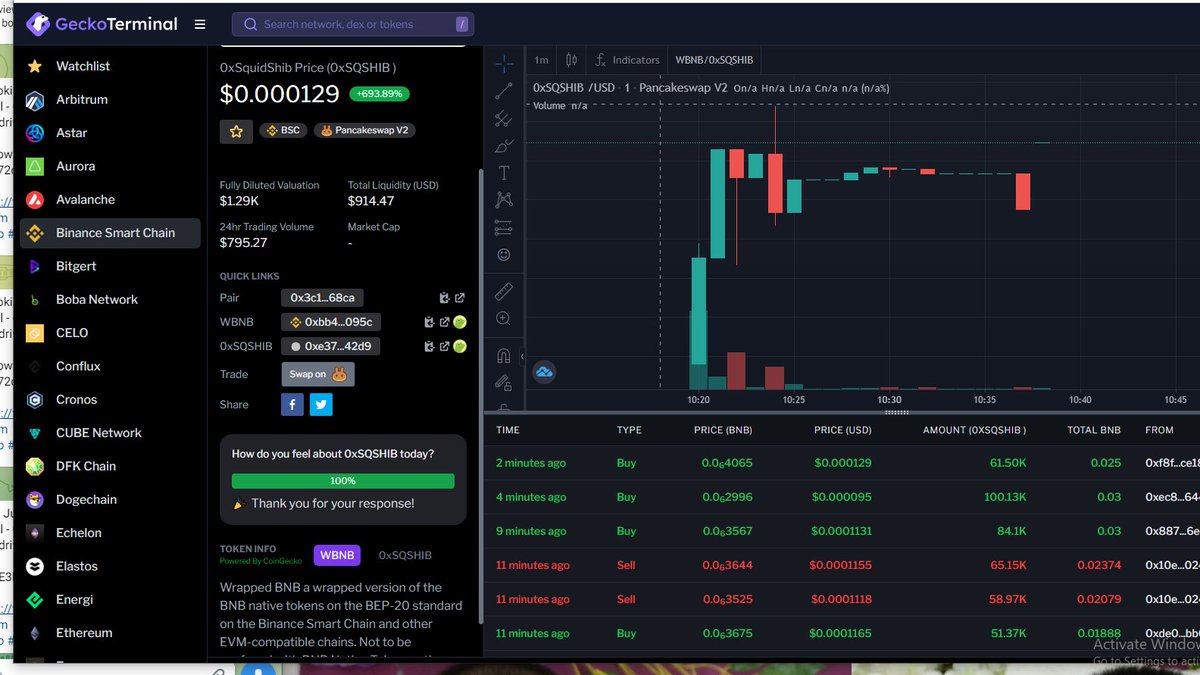Viewport: 1200px width, 675px height.
Task: Select the chart patterns tool
Action: click(504, 200)
